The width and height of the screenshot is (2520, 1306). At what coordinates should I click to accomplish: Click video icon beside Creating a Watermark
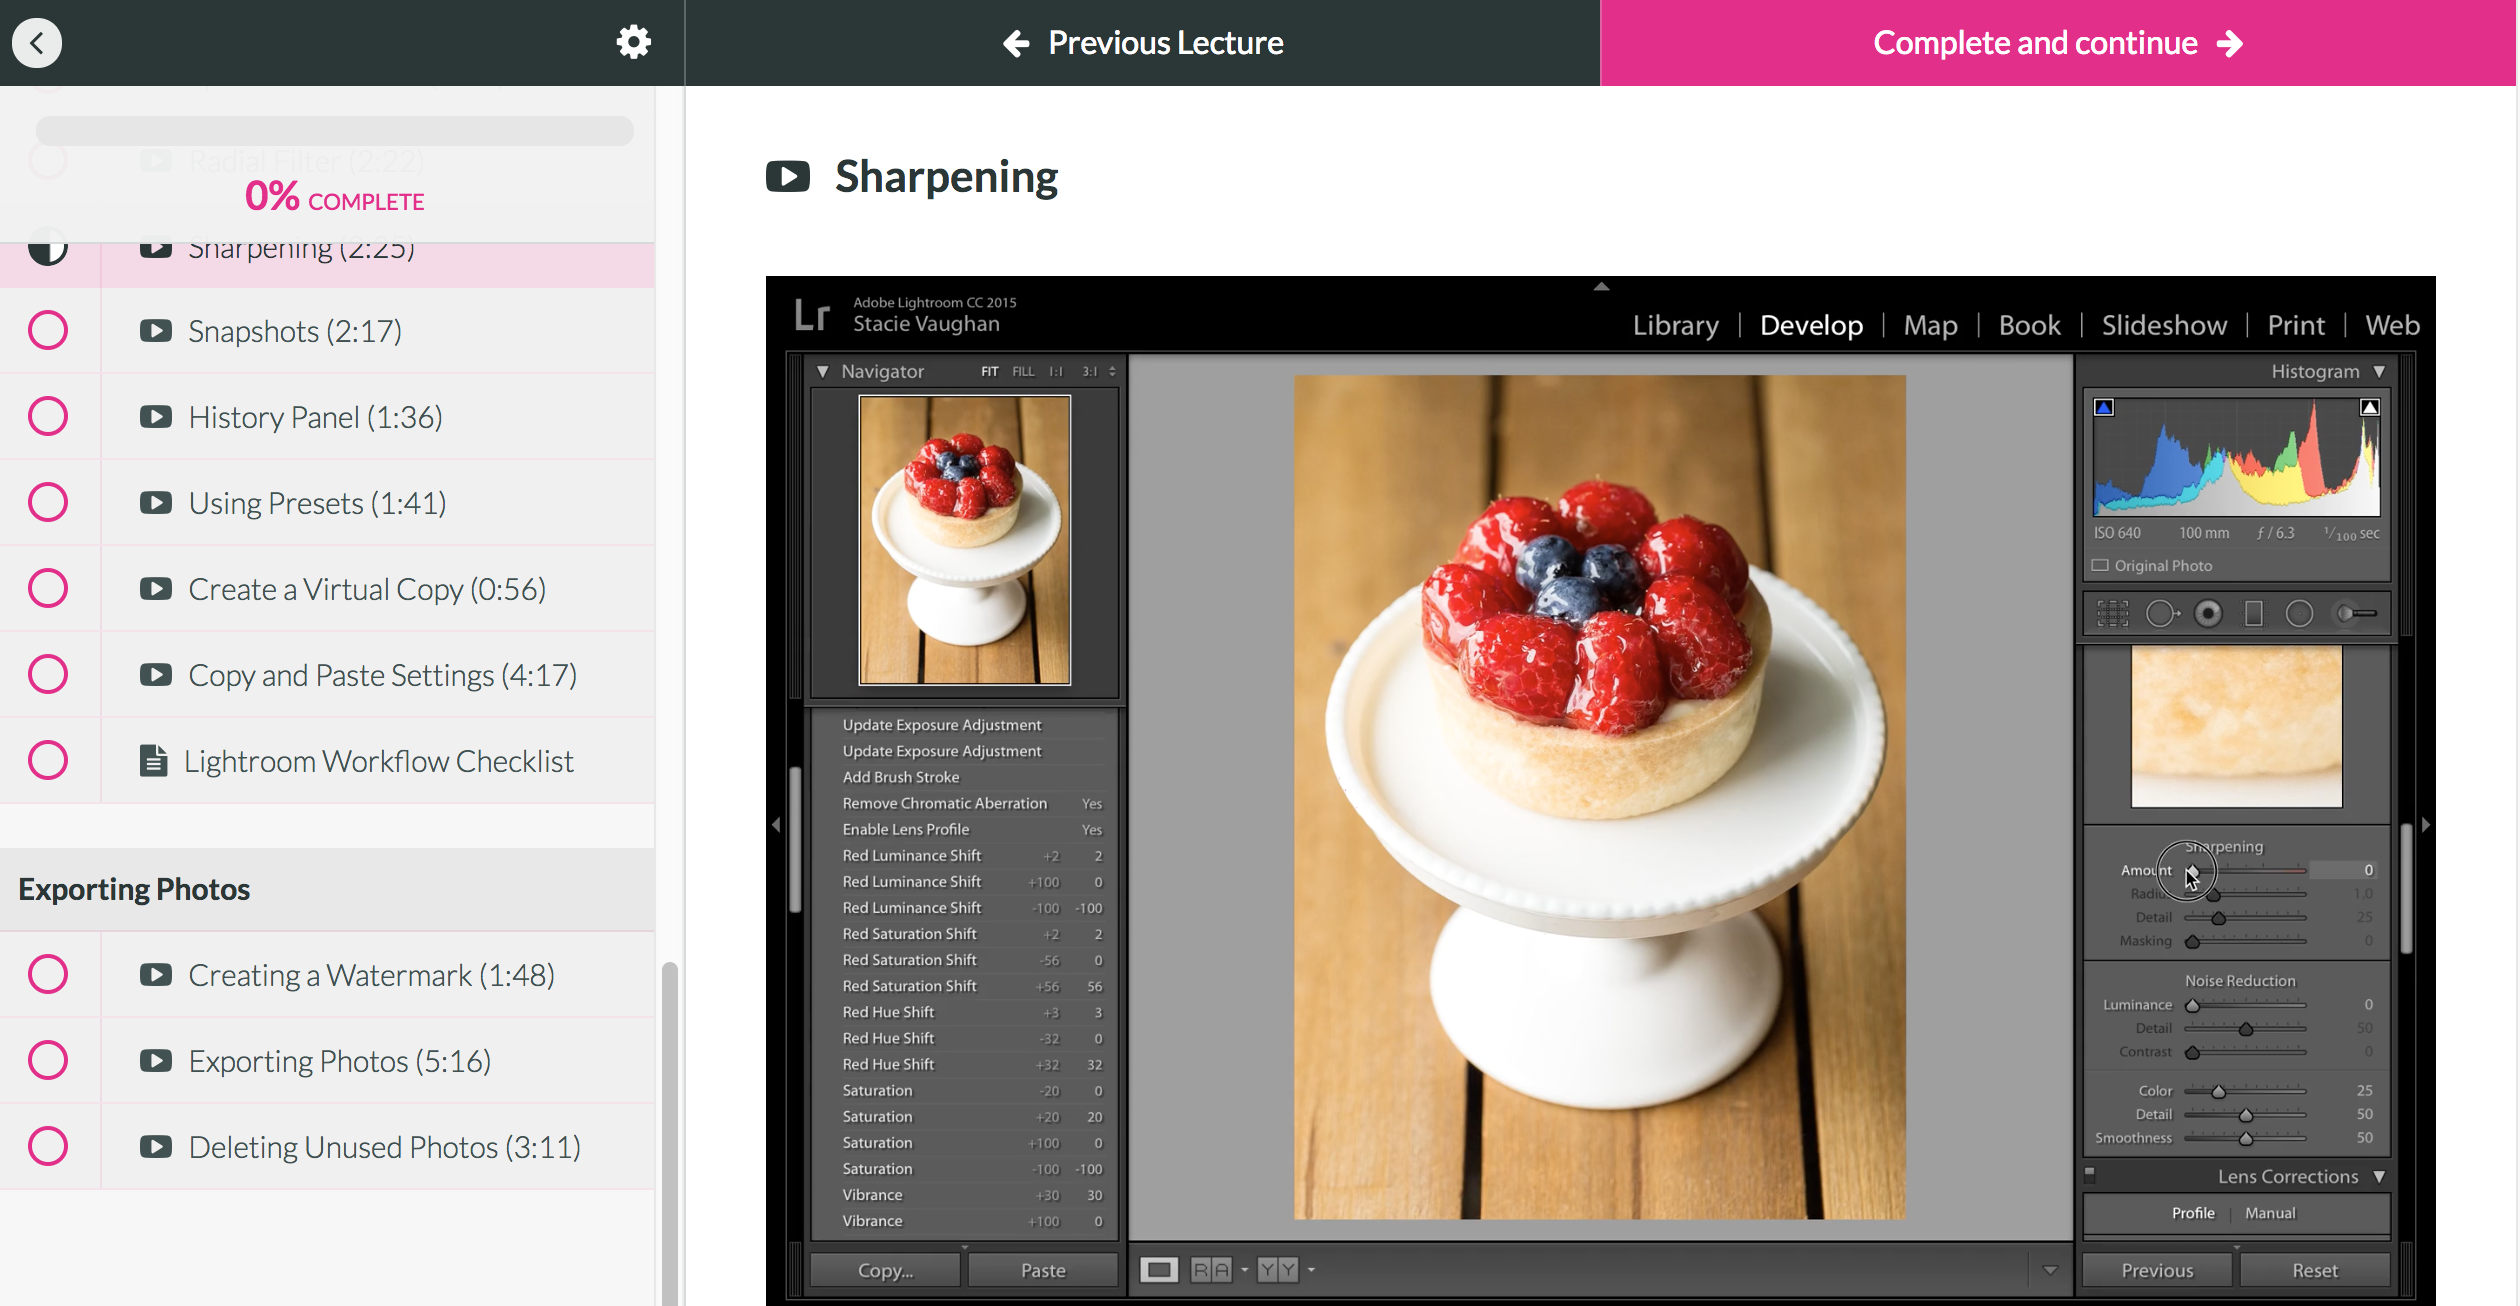[x=156, y=975]
